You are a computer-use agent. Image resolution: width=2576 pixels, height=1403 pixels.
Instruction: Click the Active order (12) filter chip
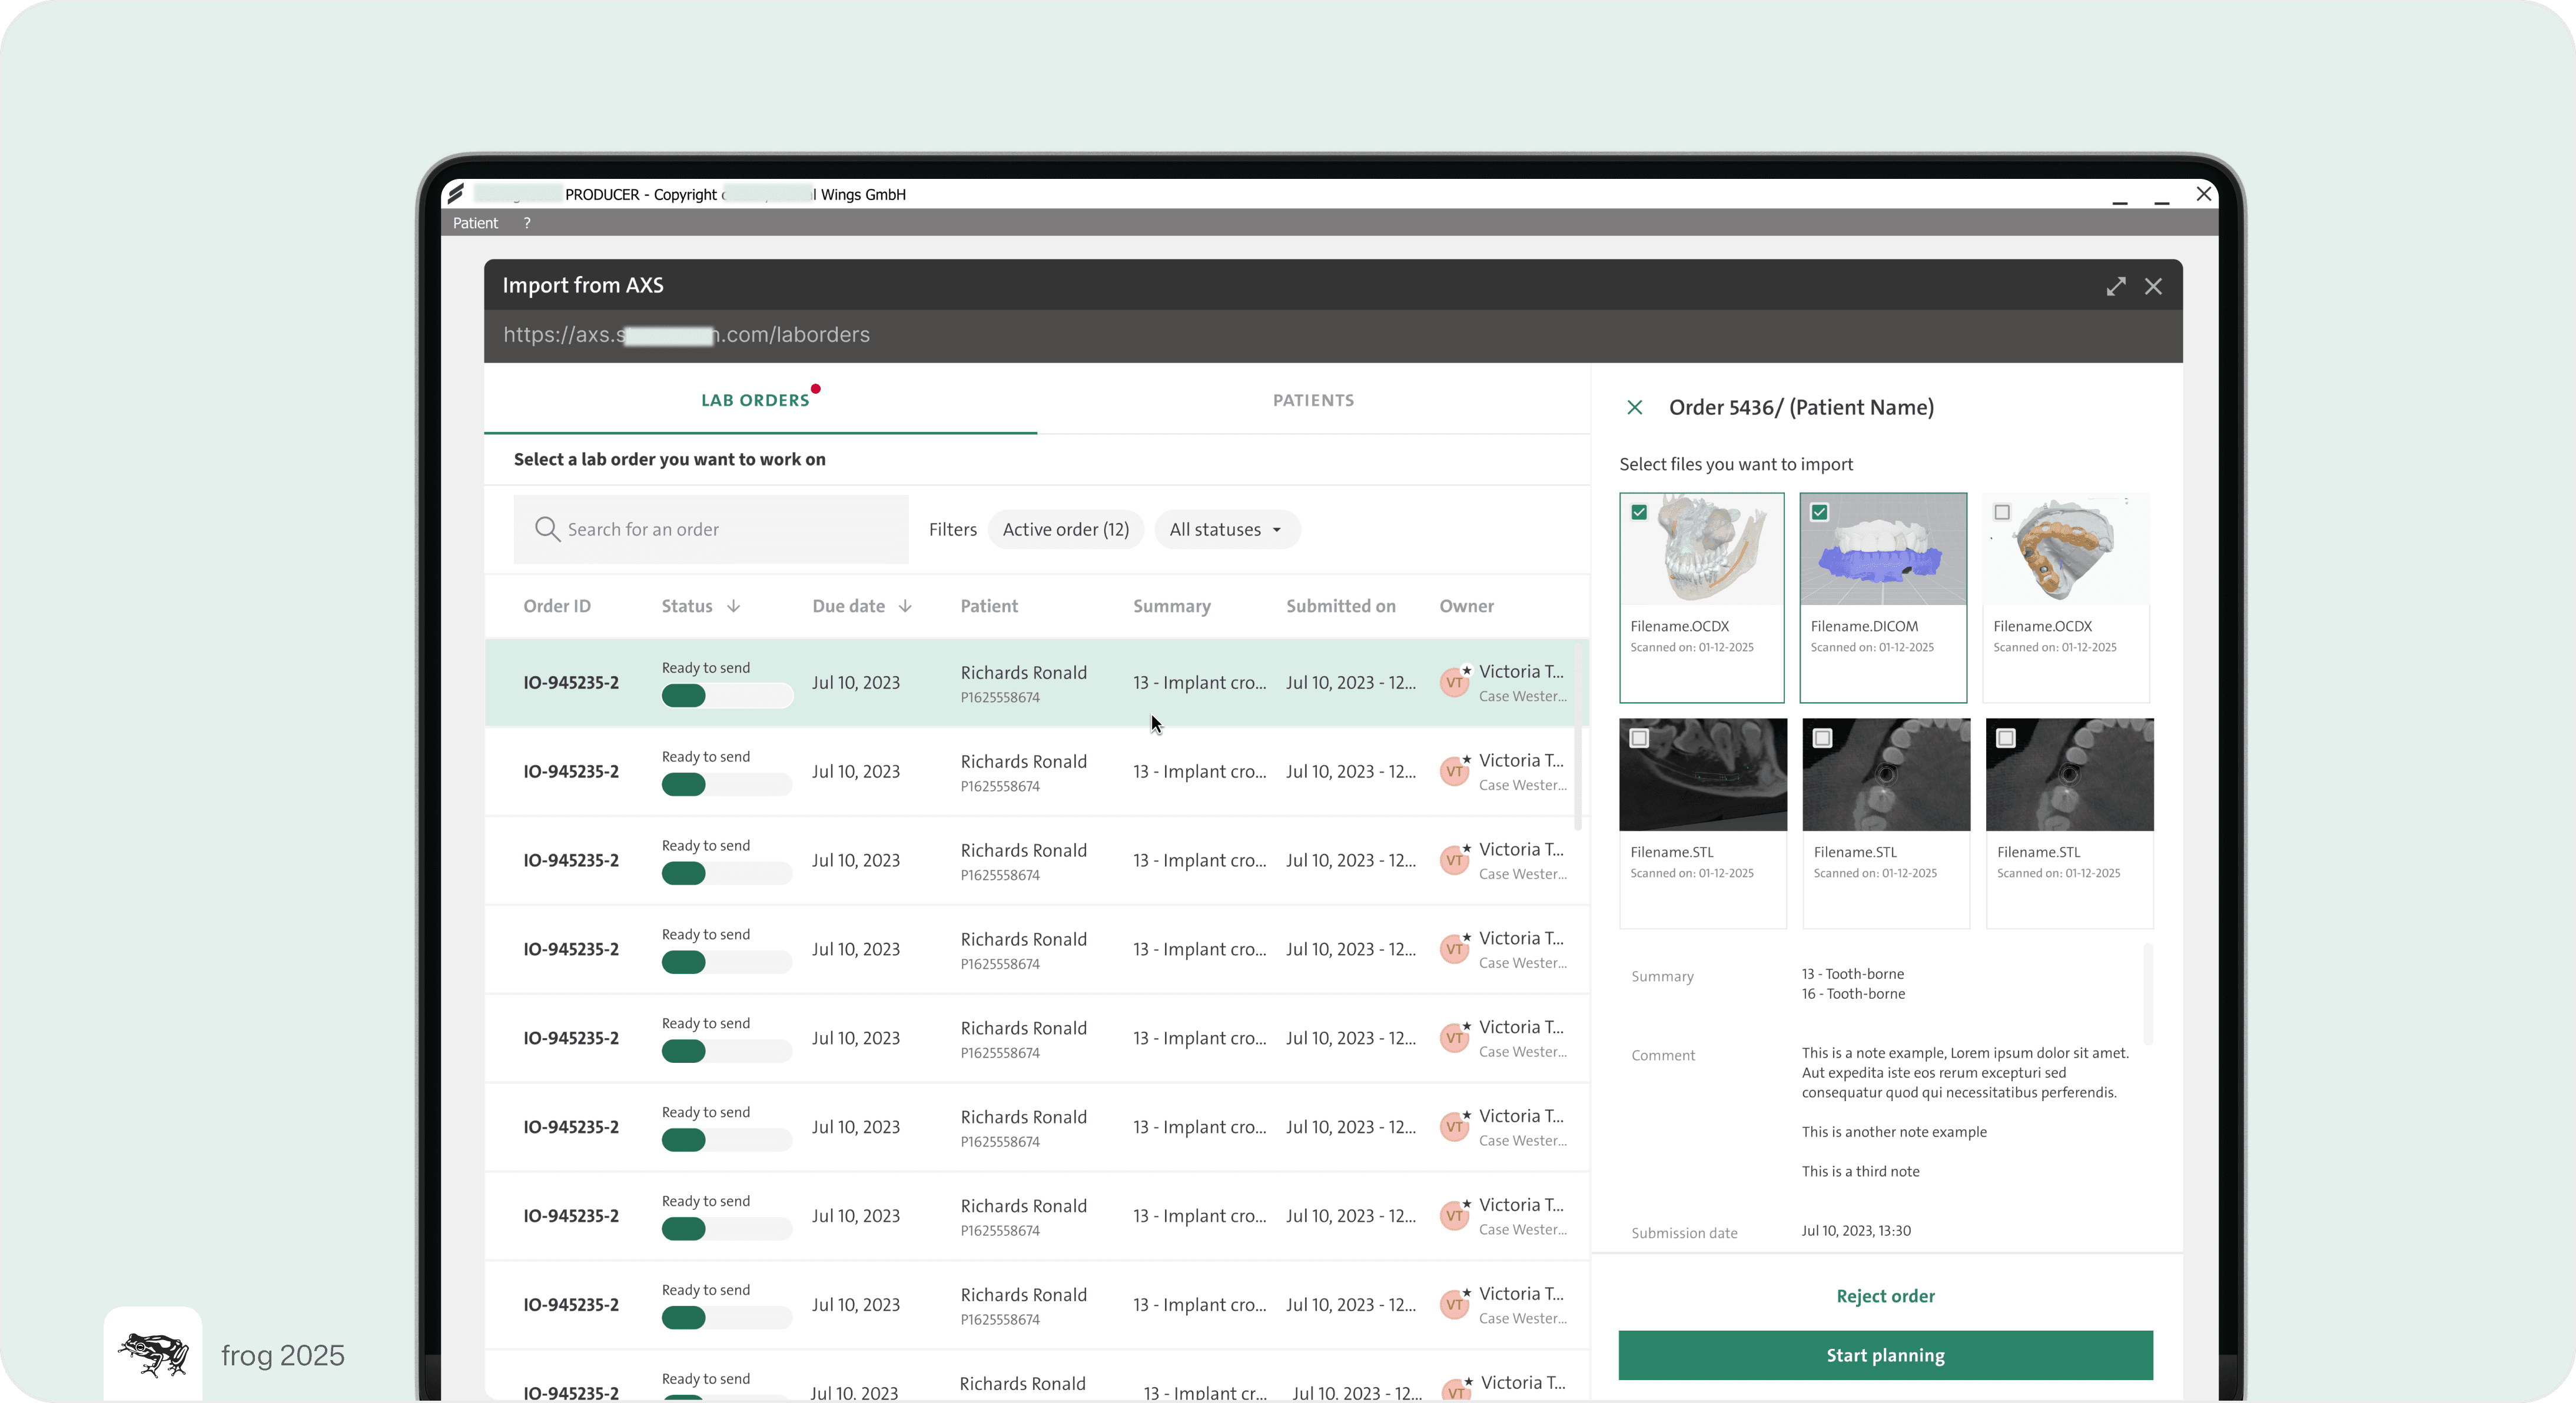[1065, 529]
